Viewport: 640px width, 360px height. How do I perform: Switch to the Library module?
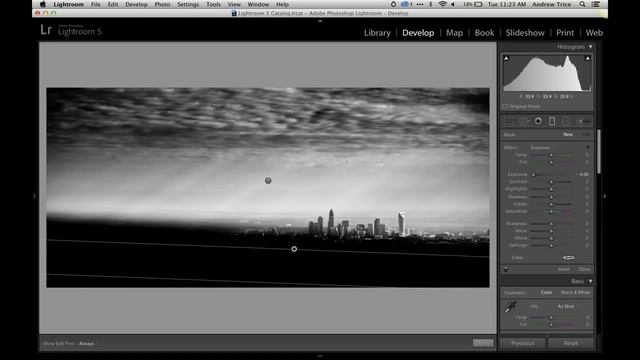(377, 33)
